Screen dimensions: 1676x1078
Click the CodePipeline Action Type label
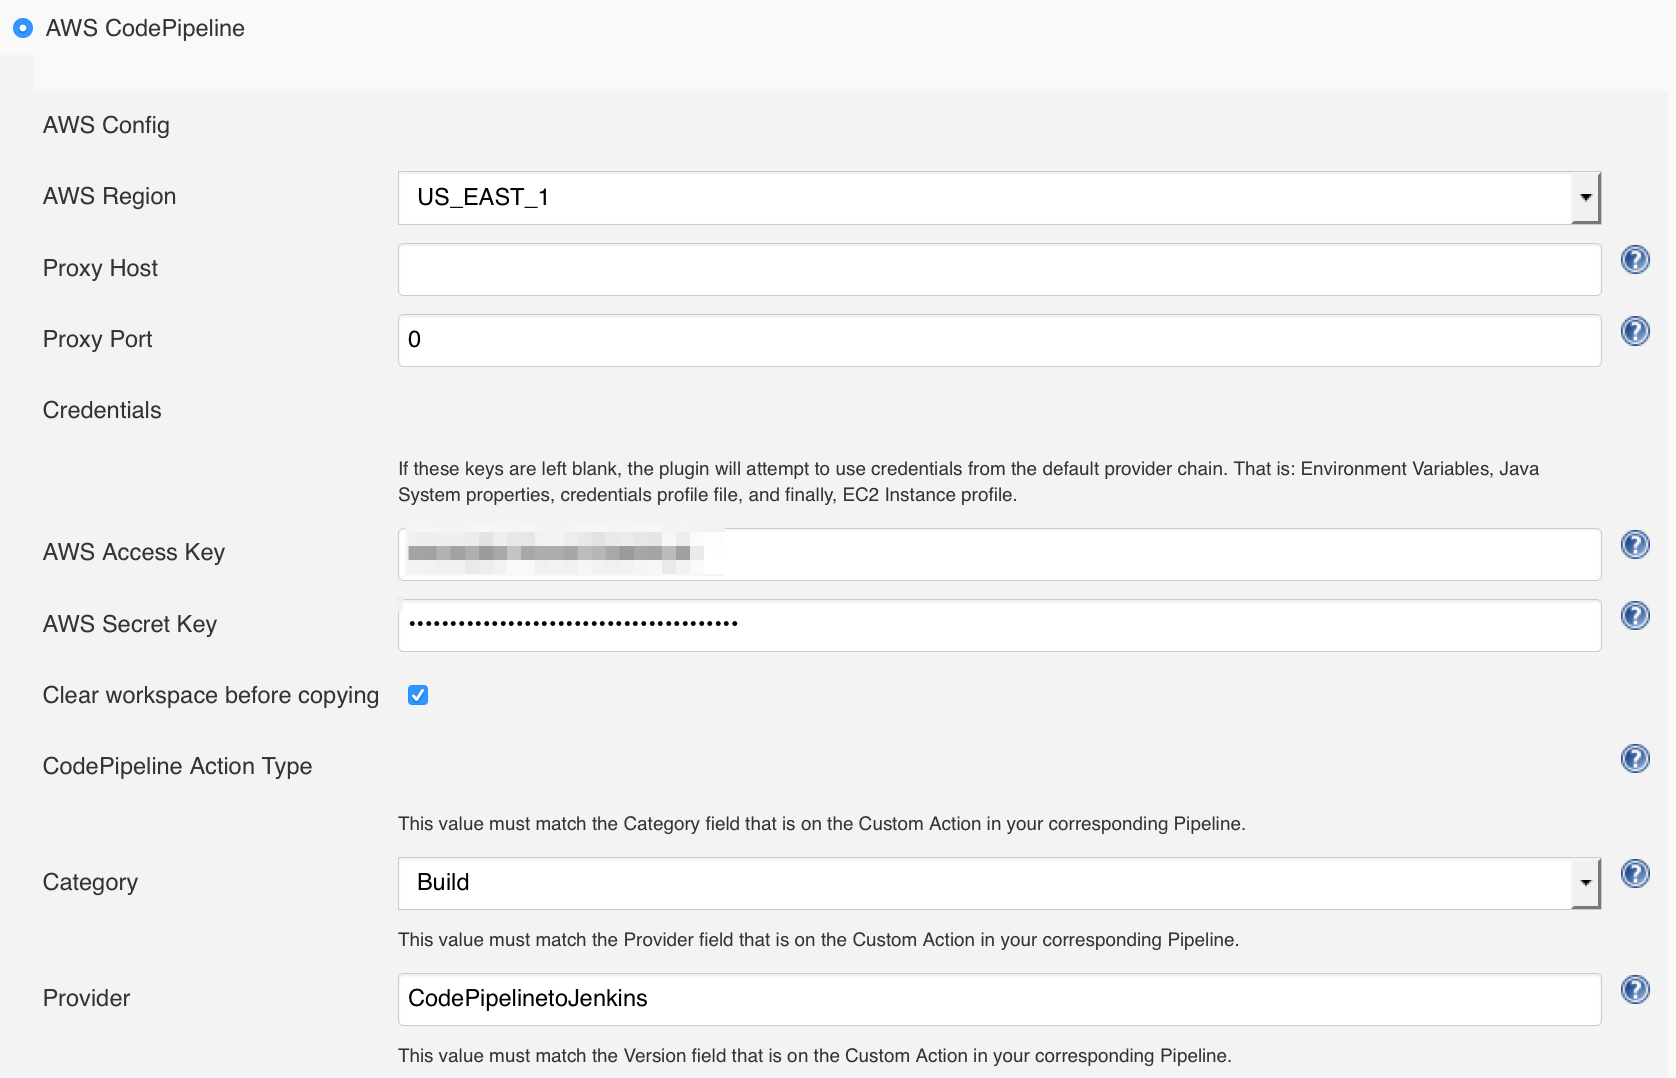(x=177, y=766)
